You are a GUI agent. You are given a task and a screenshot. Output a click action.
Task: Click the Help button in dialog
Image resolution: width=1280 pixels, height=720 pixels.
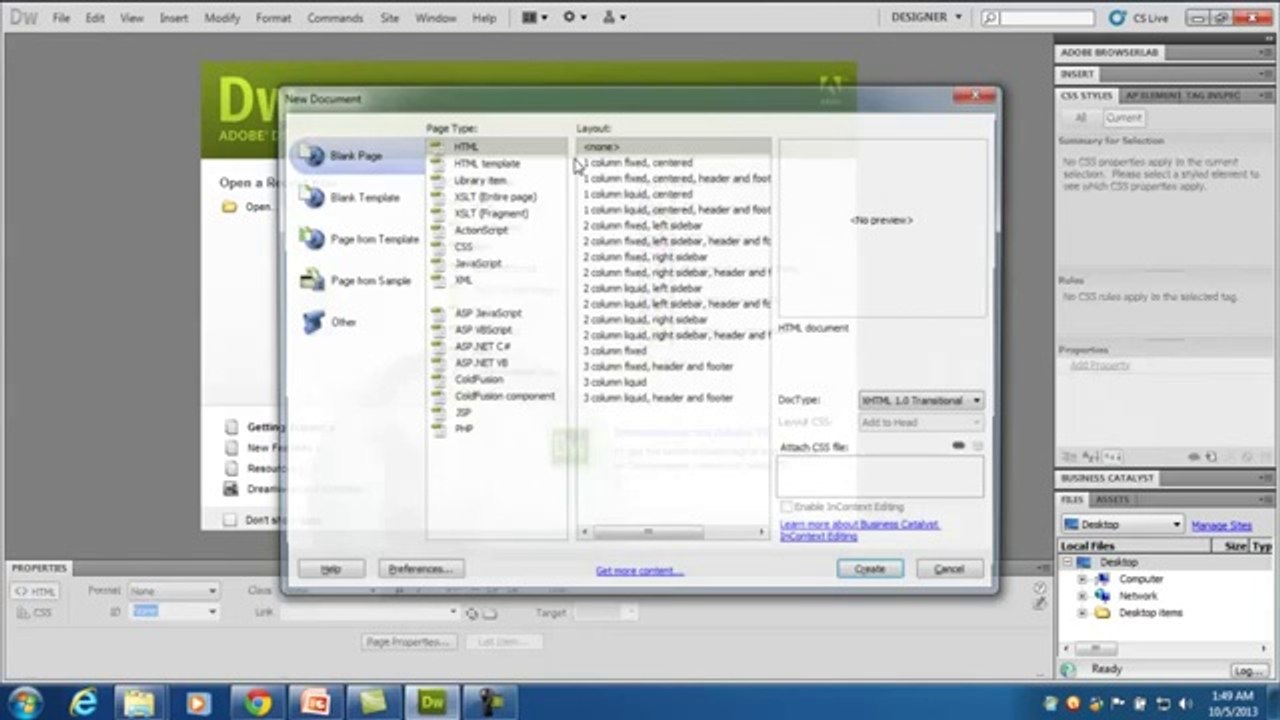(331, 569)
